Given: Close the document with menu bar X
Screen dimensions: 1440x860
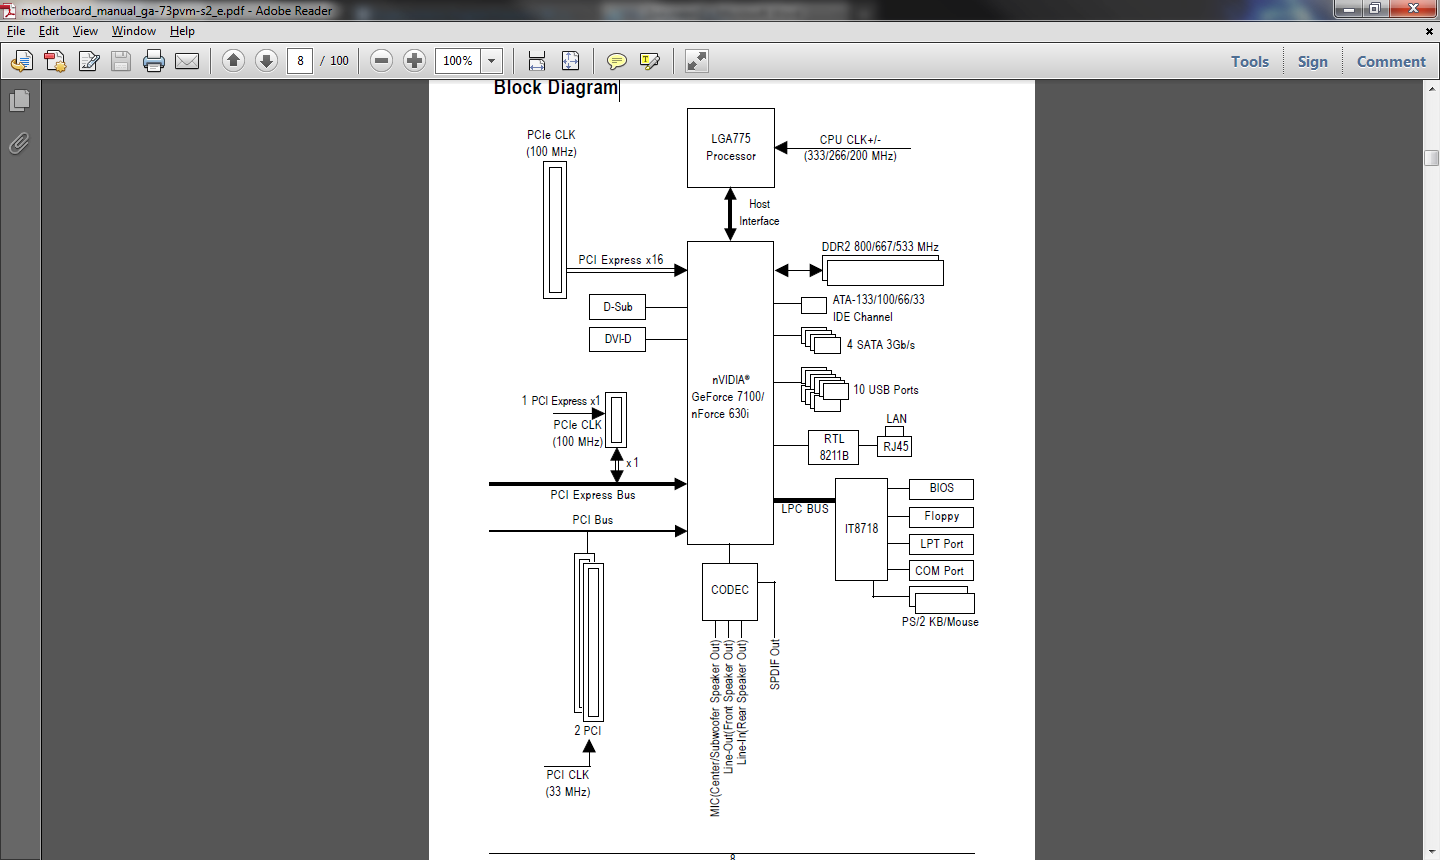Looking at the screenshot, I should coord(1429,31).
